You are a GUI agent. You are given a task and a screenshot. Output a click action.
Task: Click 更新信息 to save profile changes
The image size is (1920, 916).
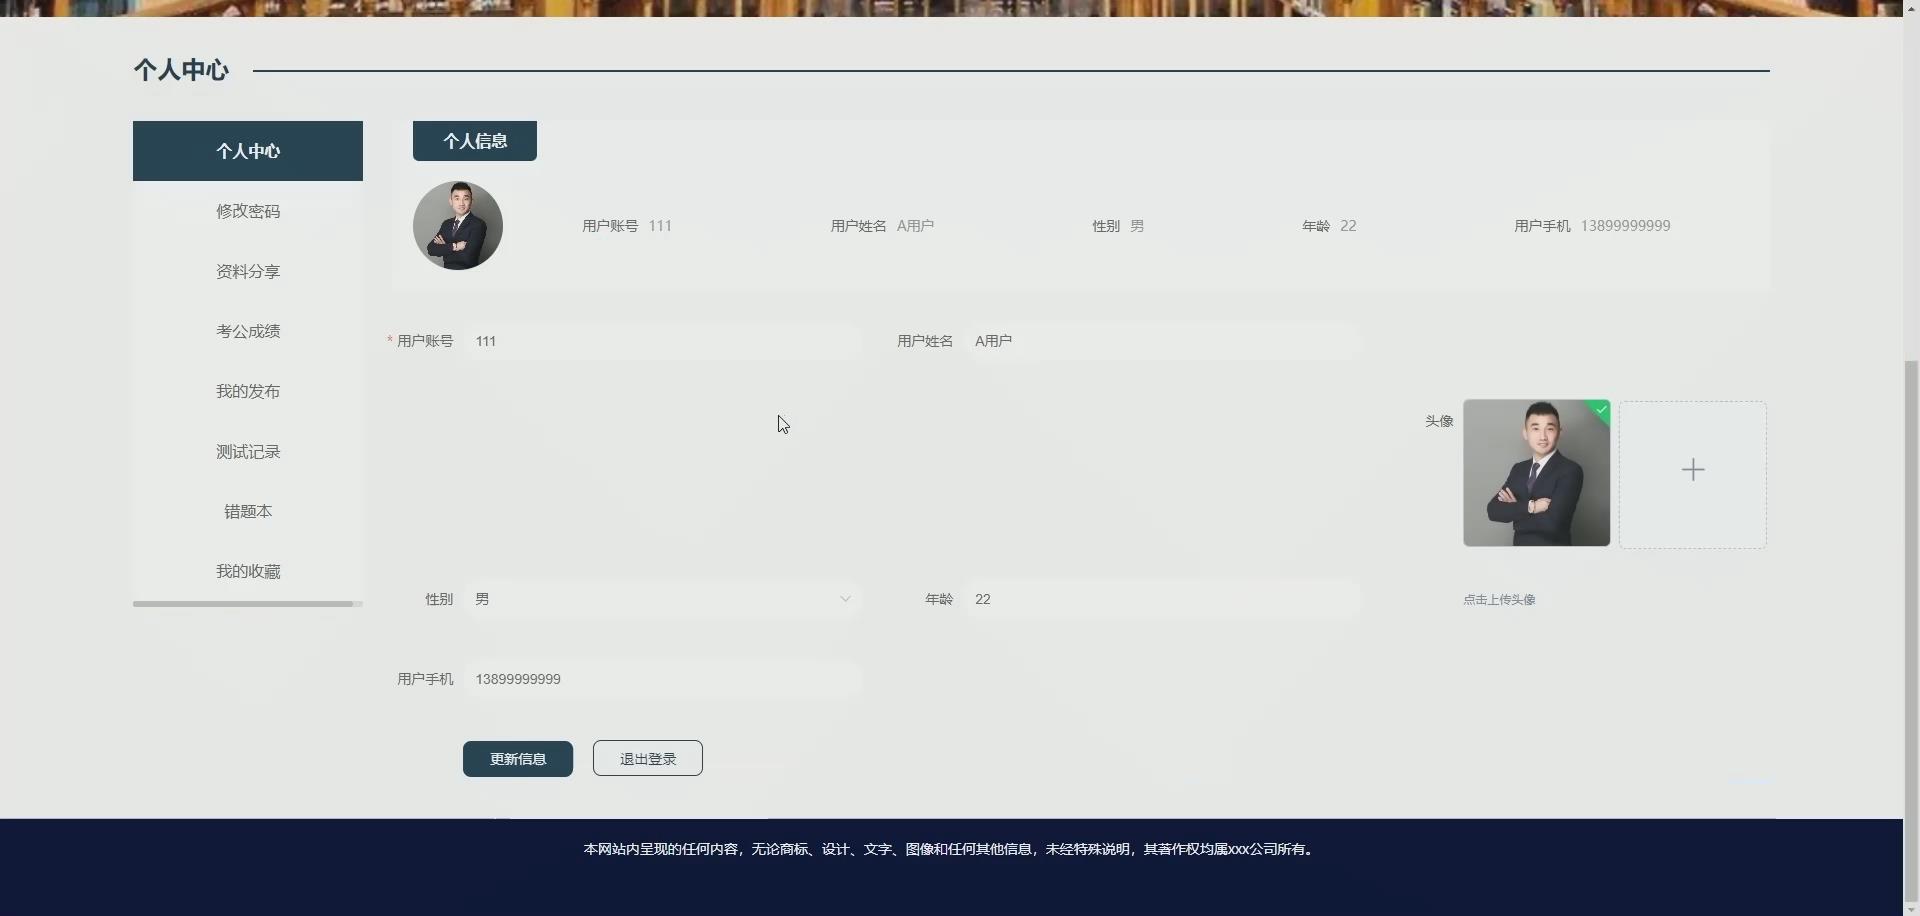pyautogui.click(x=517, y=758)
